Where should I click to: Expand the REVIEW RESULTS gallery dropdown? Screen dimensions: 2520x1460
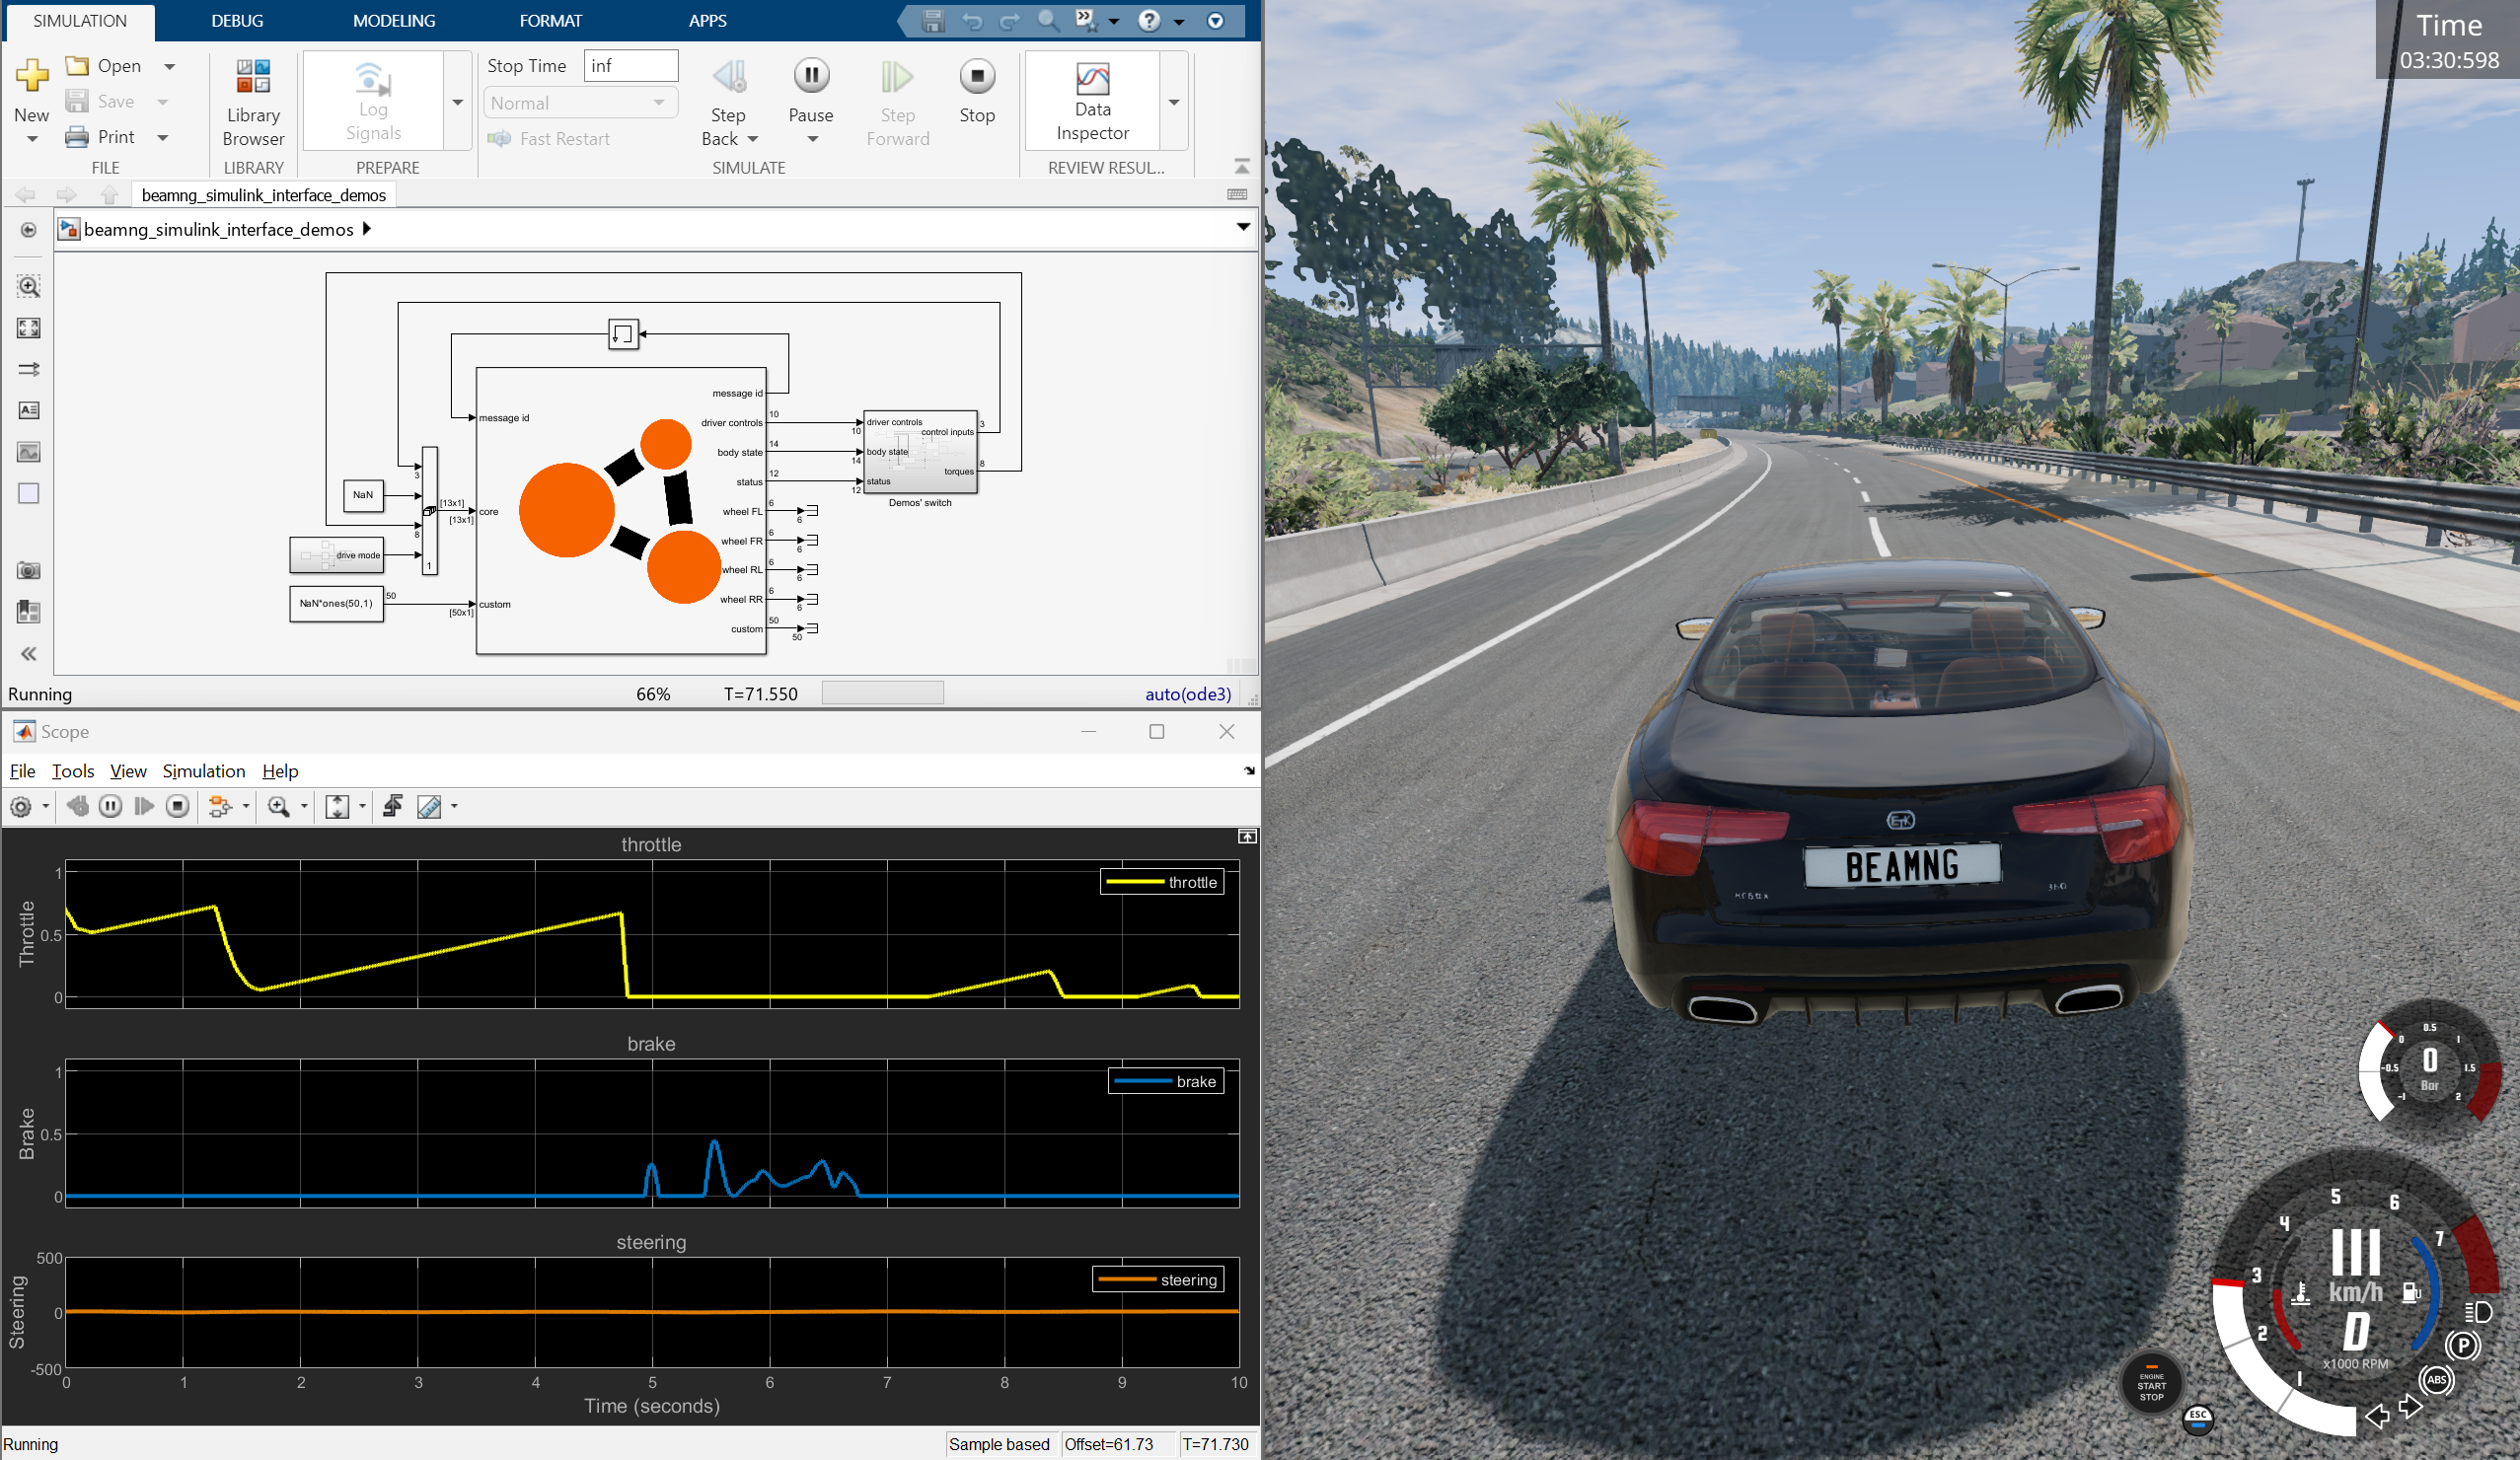1174,102
